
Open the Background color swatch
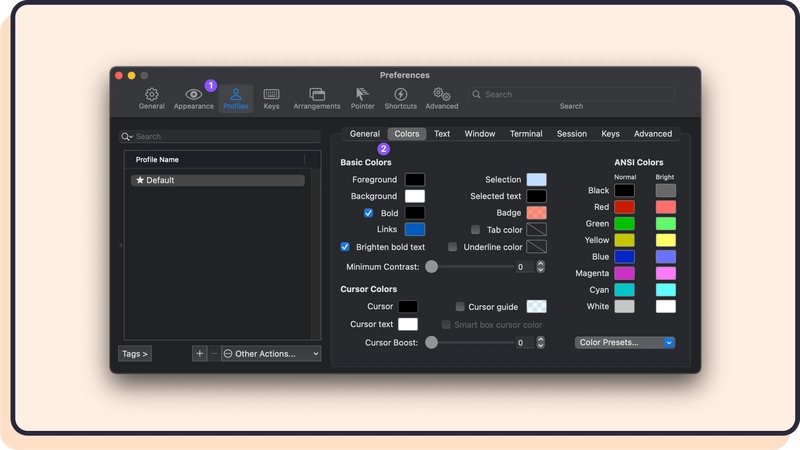pyautogui.click(x=415, y=196)
